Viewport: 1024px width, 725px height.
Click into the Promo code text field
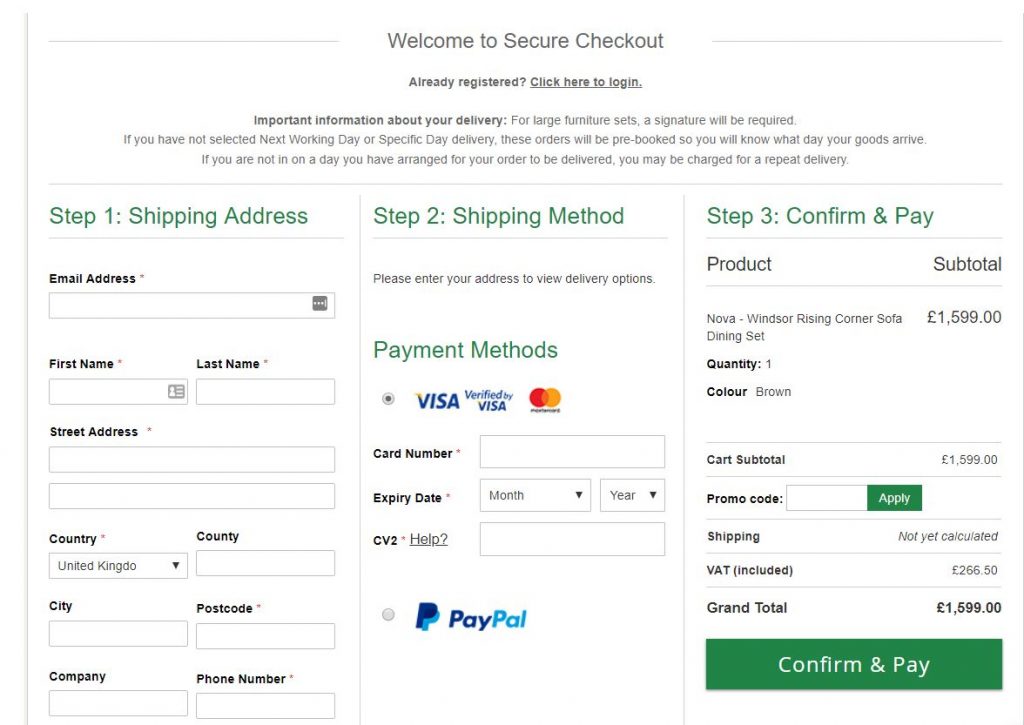pyautogui.click(x=827, y=498)
